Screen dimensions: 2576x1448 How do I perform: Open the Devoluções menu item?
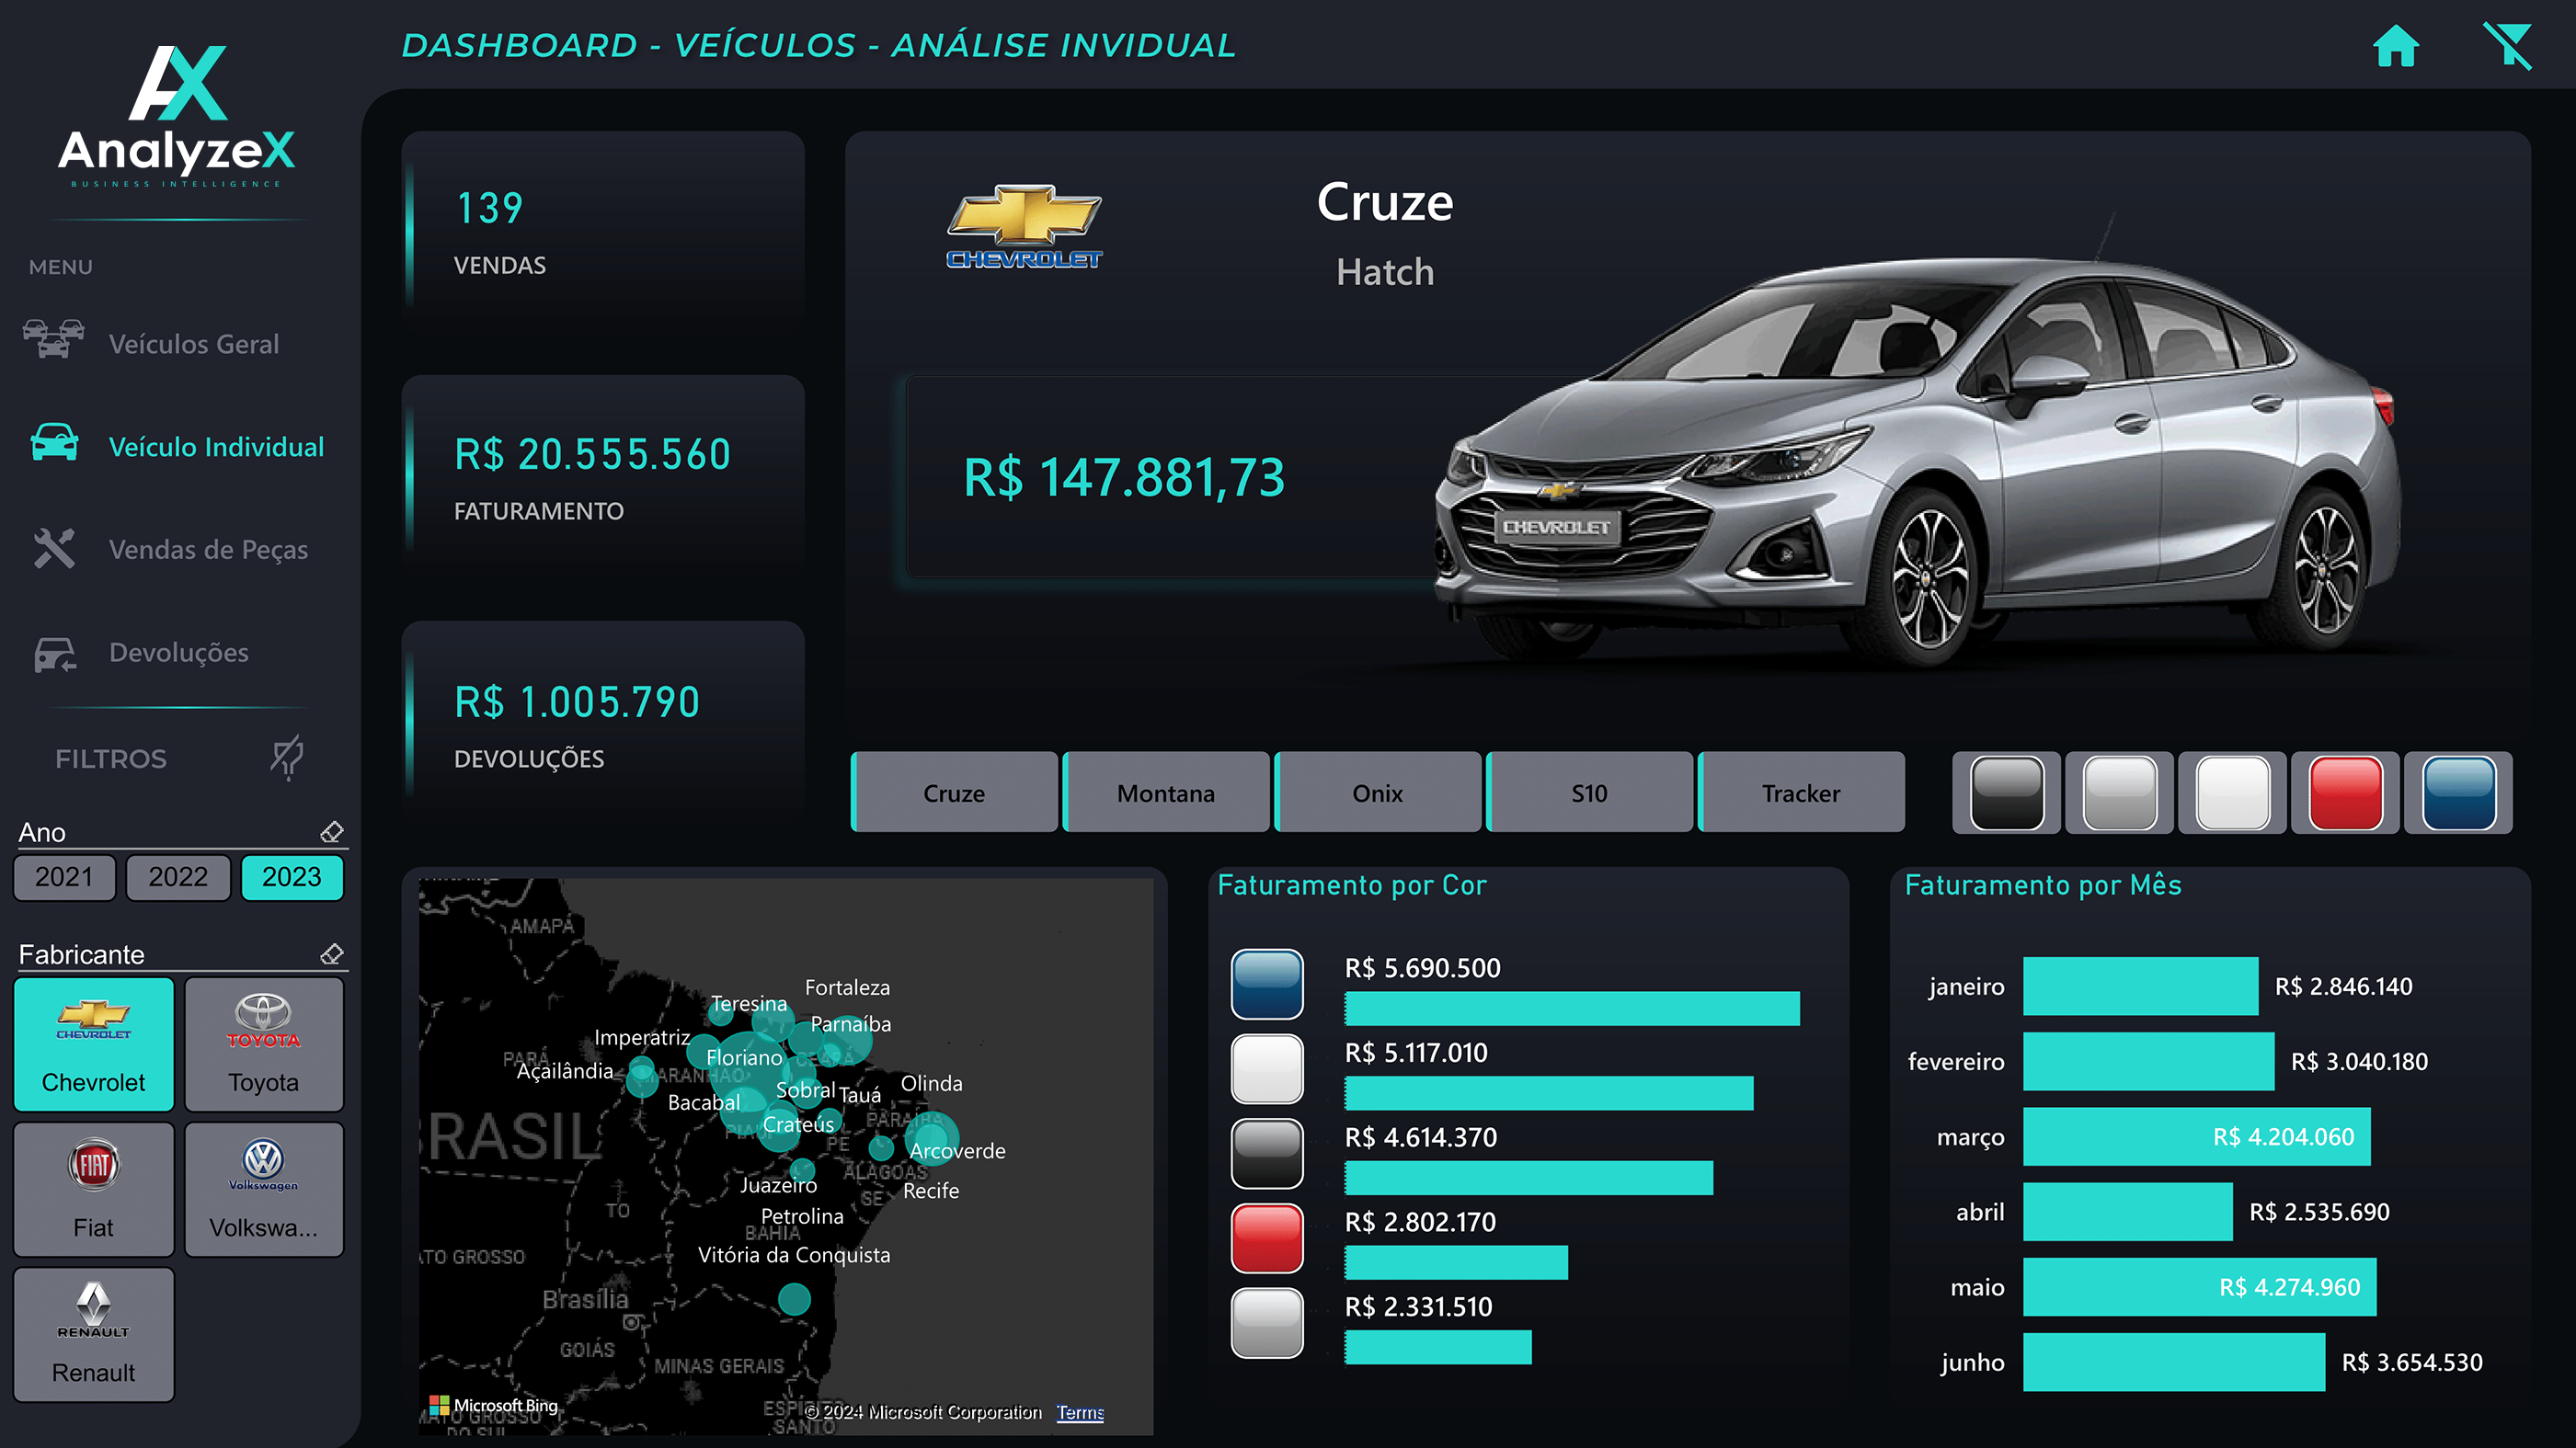[x=179, y=652]
